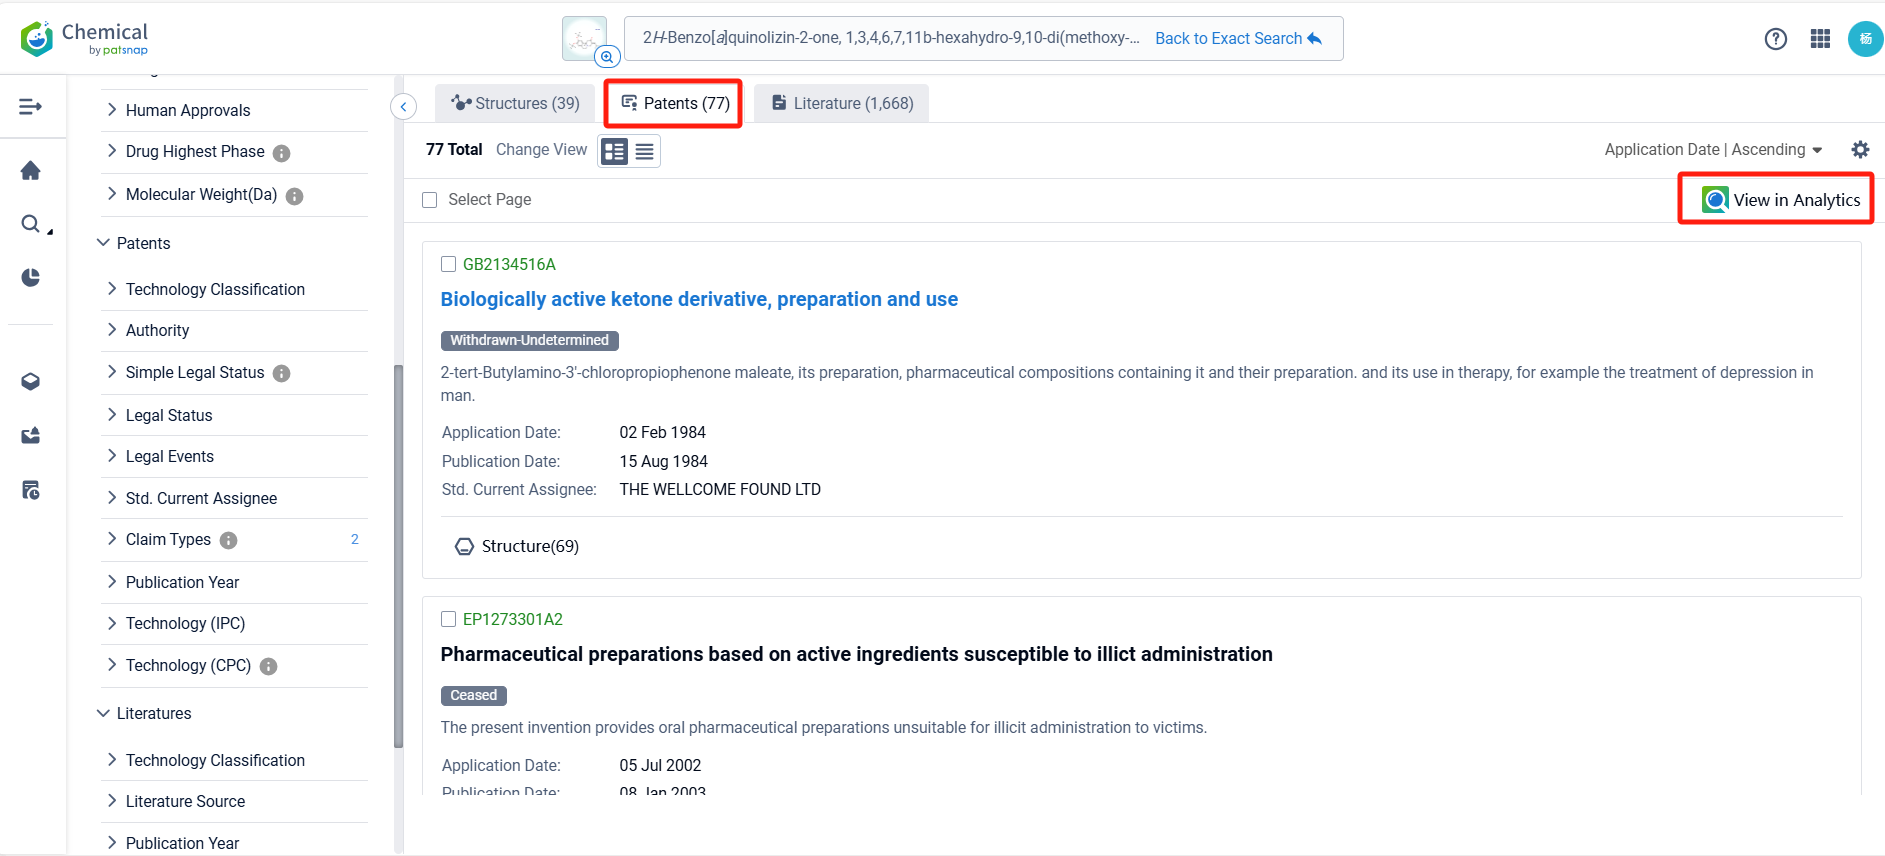Open the Biologically active ketone derivative patent

[x=699, y=299]
